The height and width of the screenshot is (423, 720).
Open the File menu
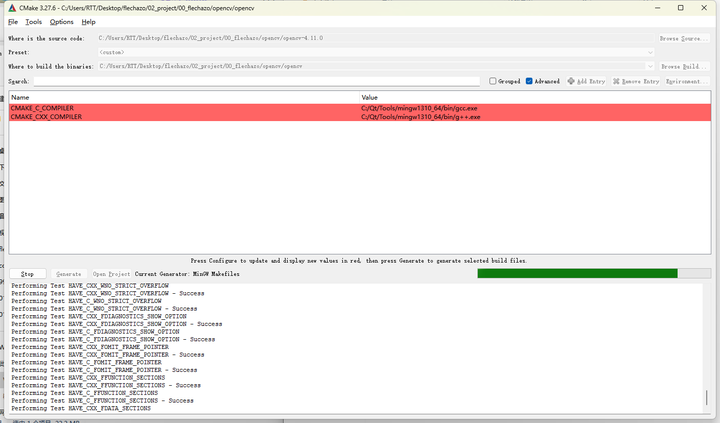click(x=13, y=22)
